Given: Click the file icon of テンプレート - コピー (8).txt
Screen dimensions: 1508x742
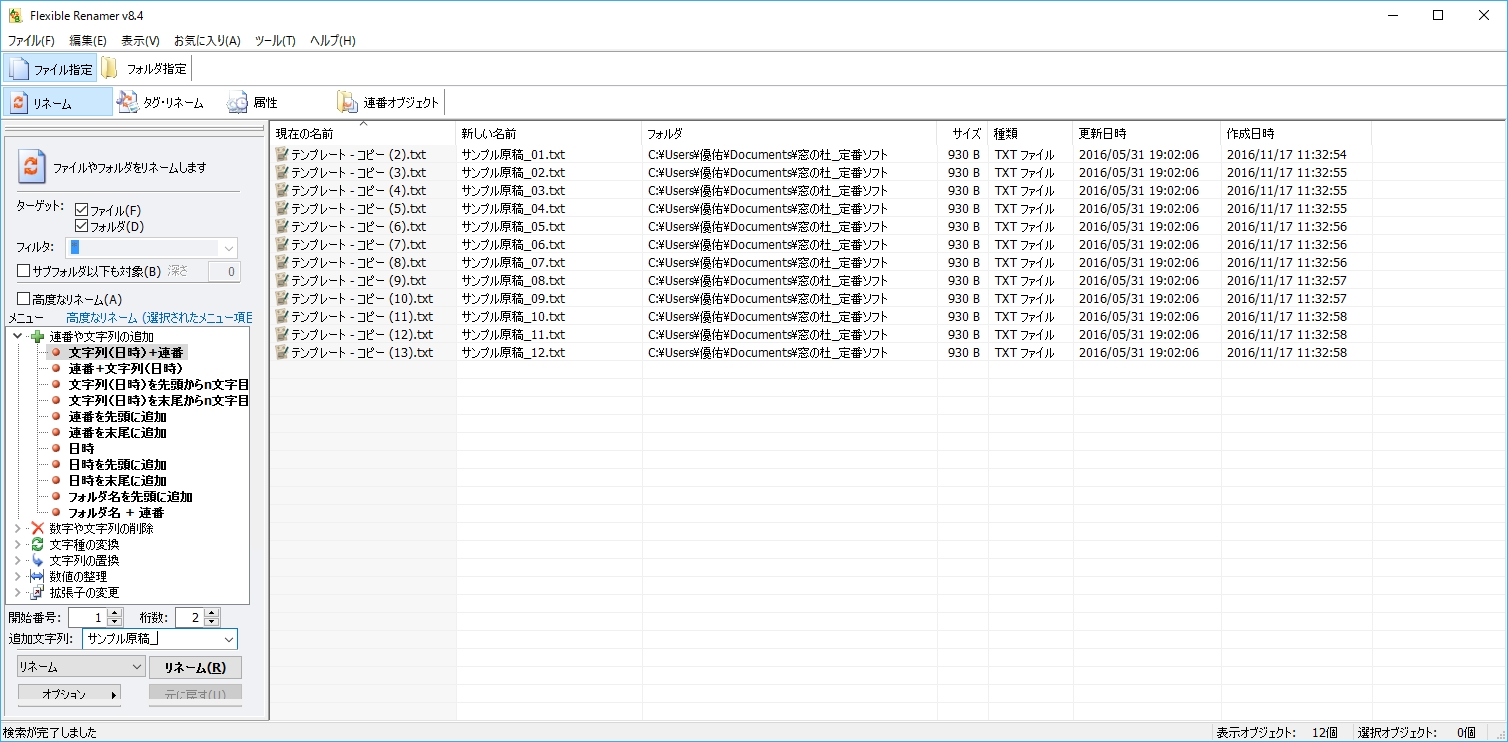Looking at the screenshot, I should [282, 262].
